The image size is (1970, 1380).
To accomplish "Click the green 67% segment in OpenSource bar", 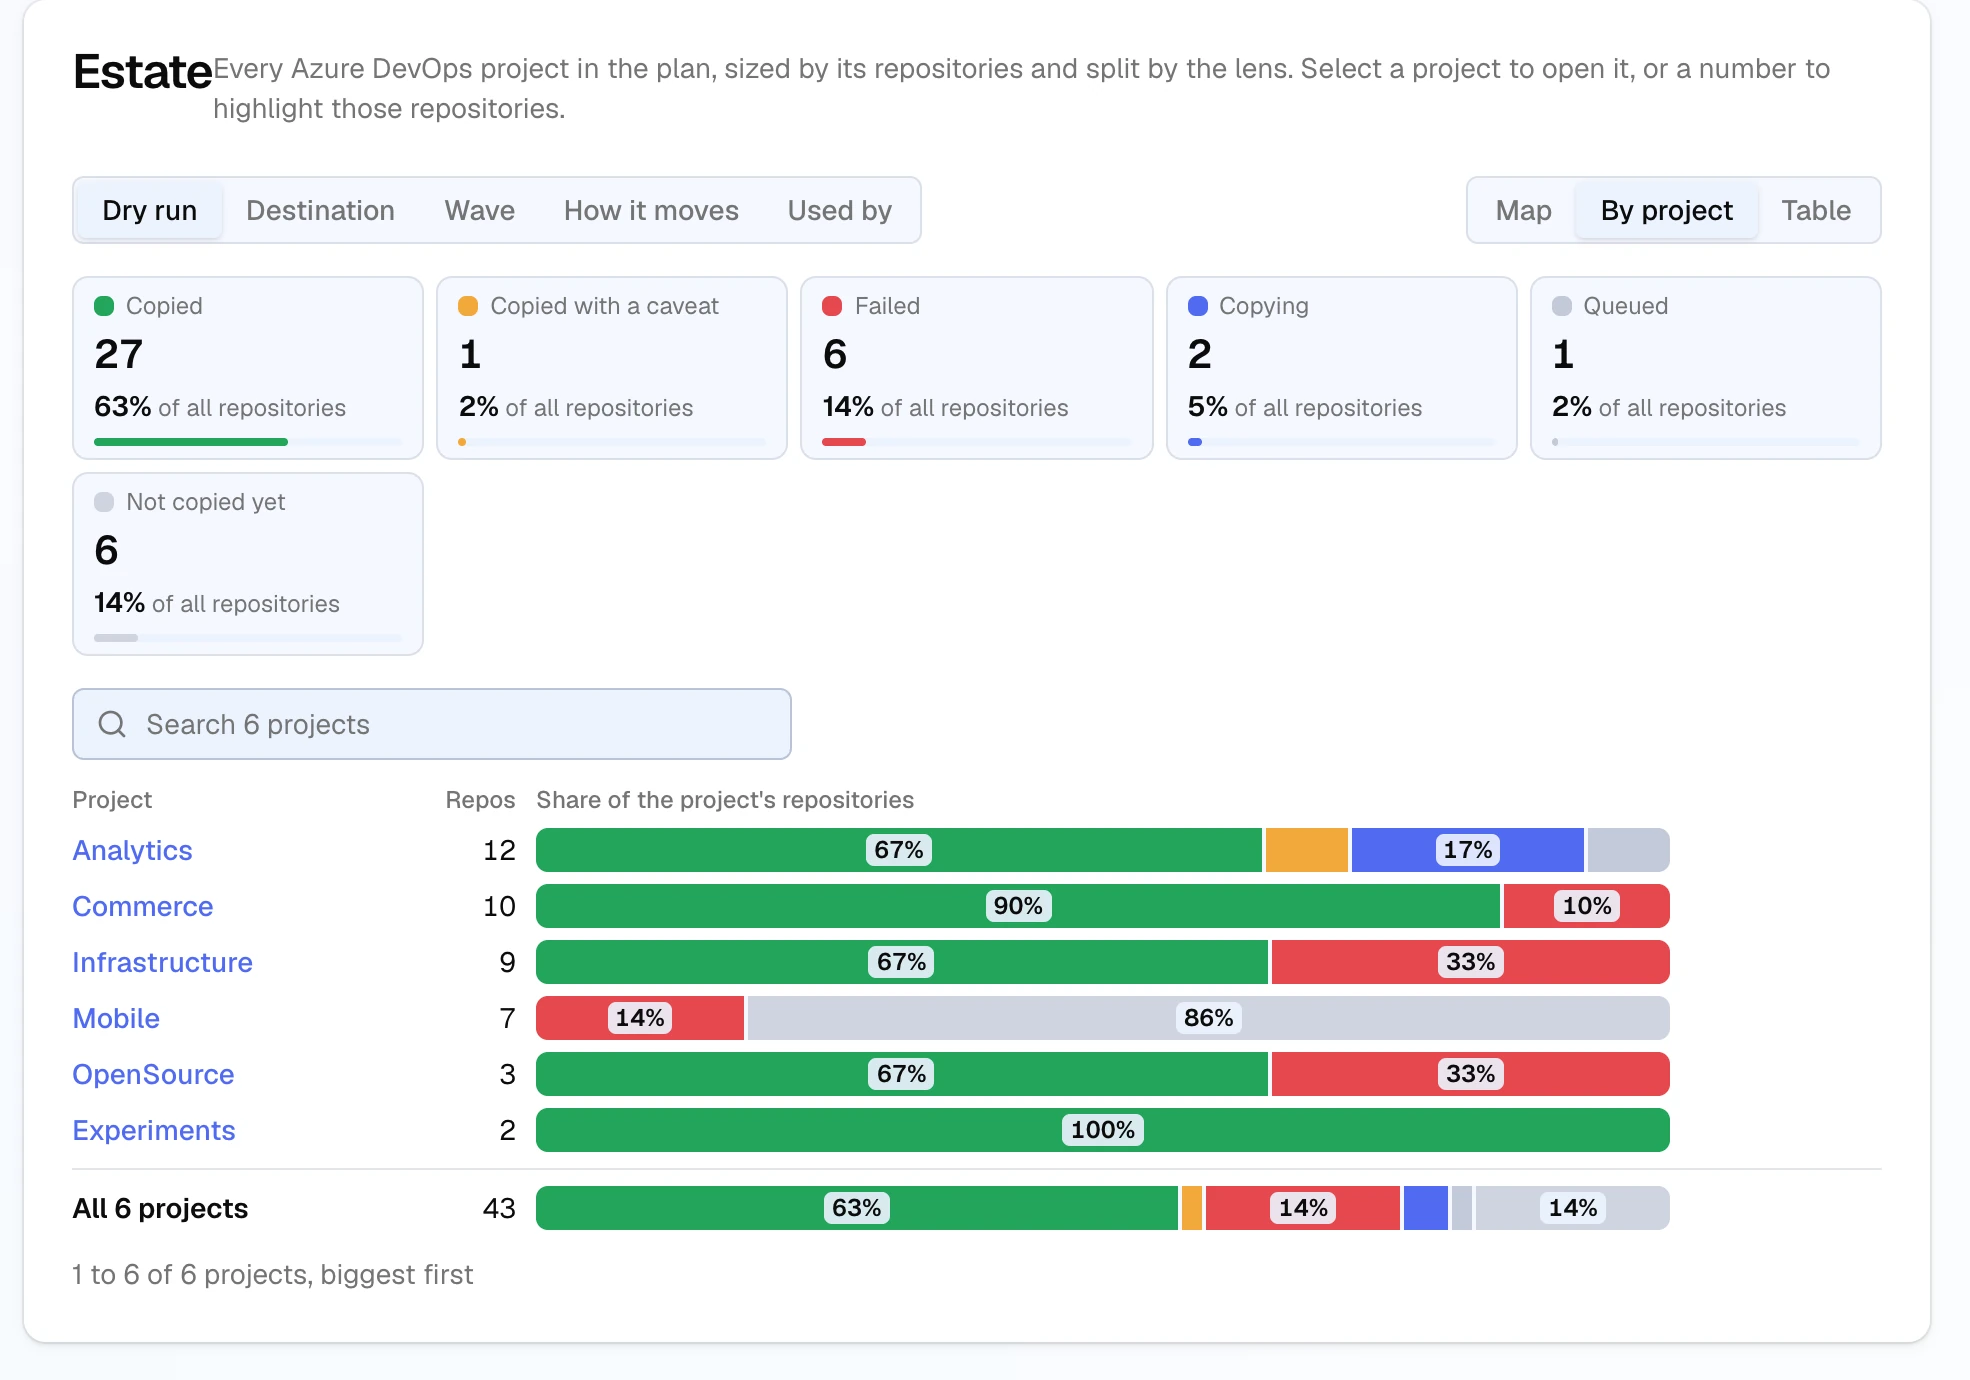I will (902, 1074).
